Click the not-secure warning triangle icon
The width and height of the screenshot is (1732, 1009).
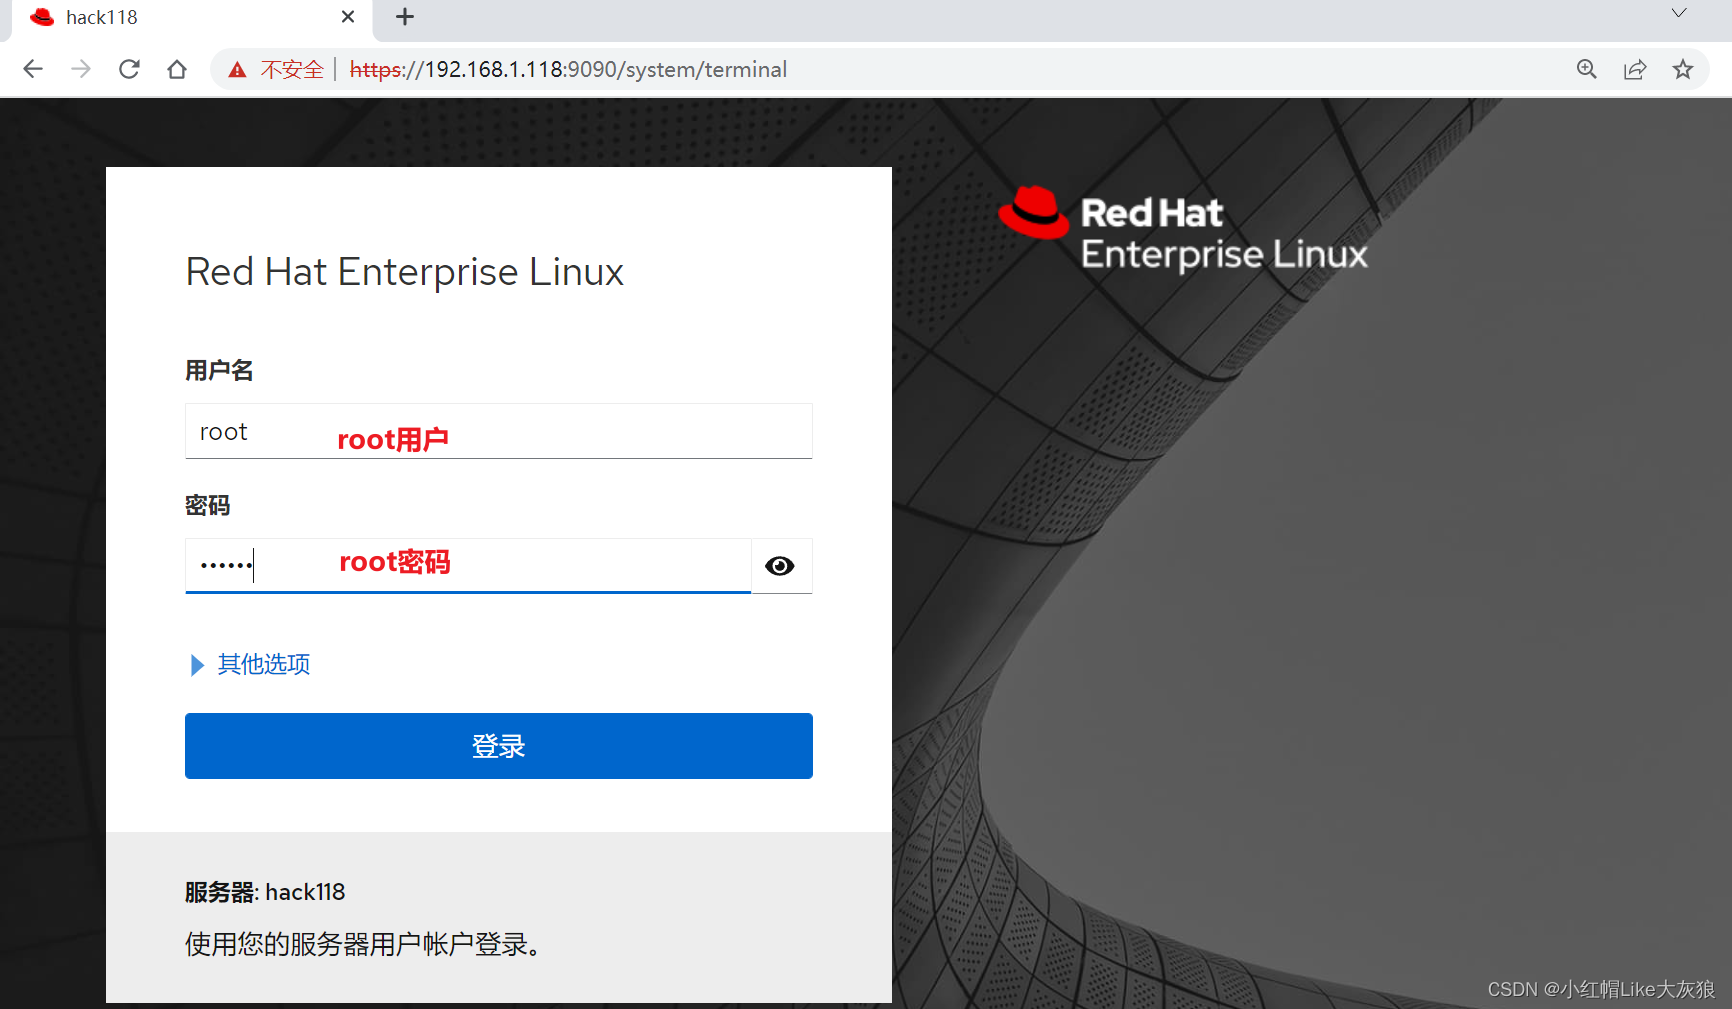pos(237,70)
